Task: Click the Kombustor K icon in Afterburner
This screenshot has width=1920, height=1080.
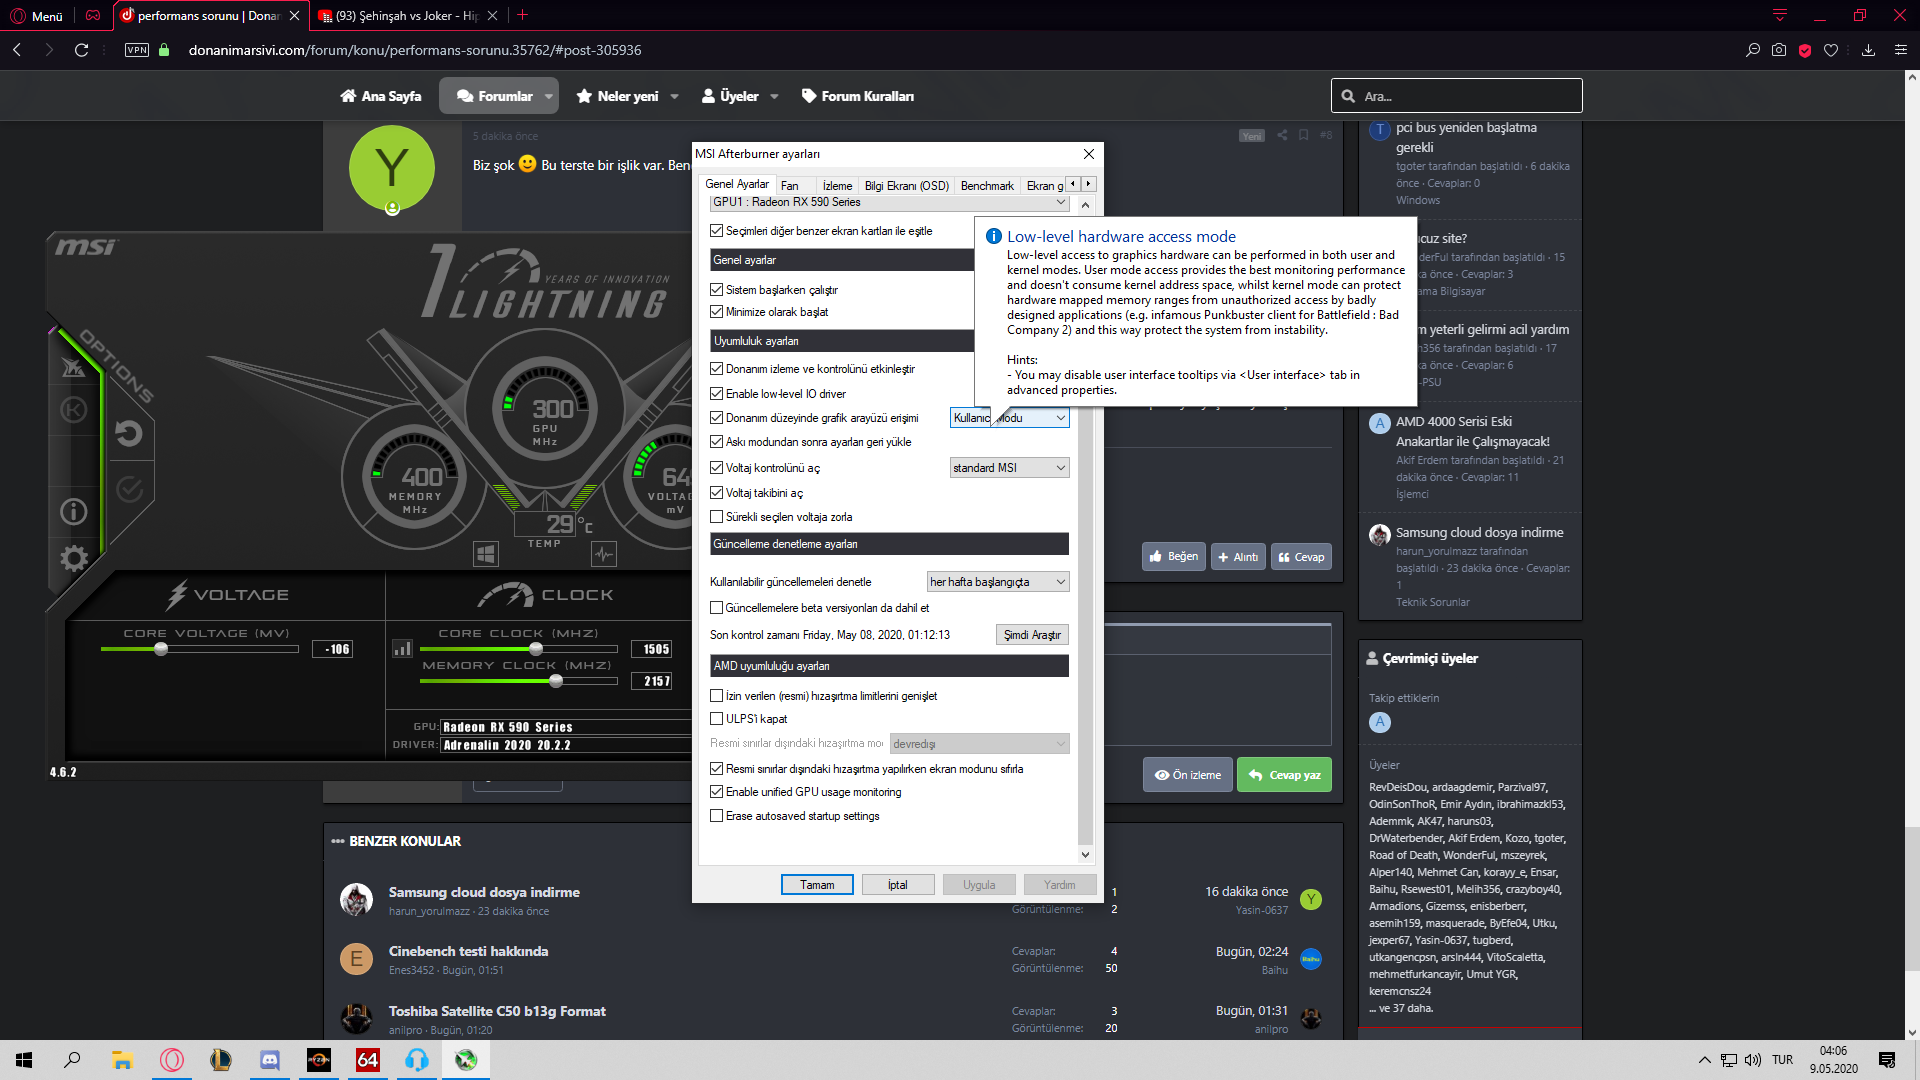Action: pyautogui.click(x=74, y=409)
